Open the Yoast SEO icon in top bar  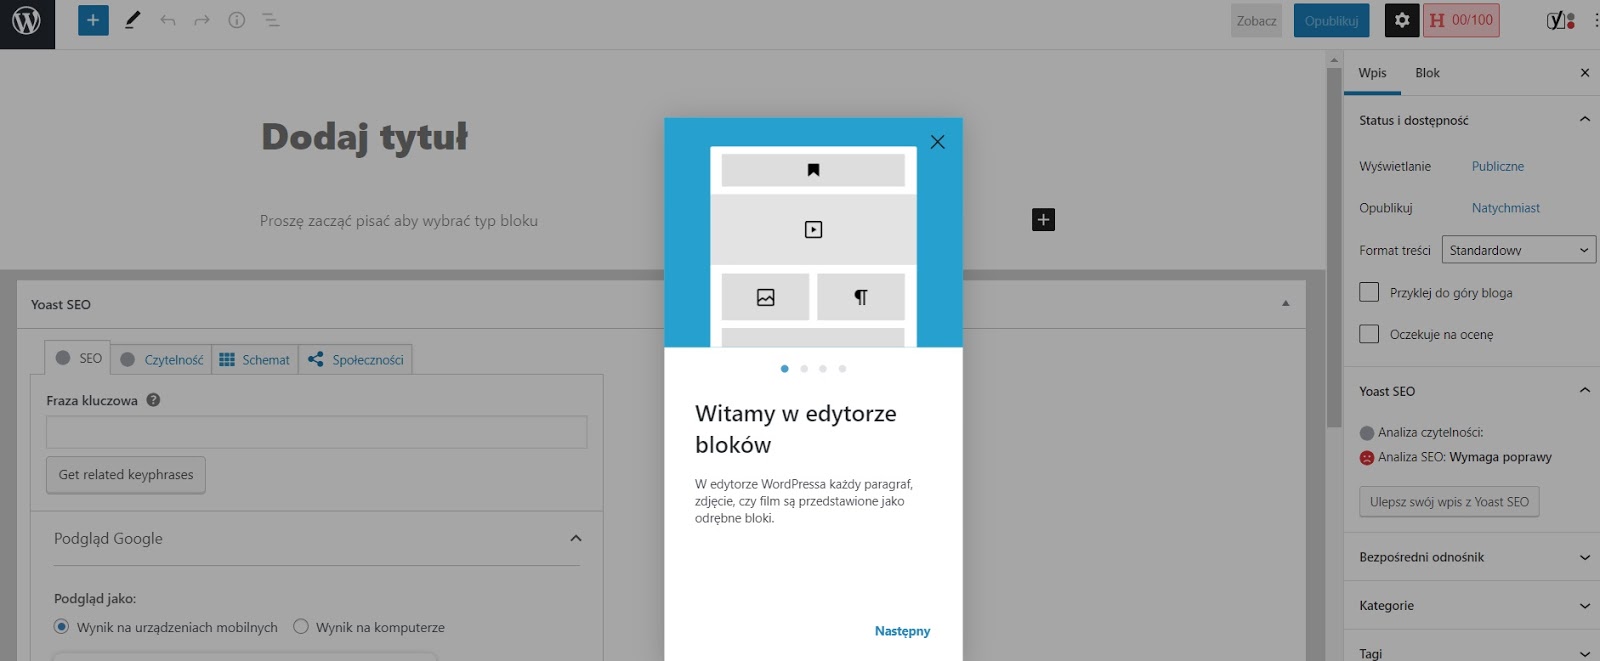click(x=1559, y=20)
